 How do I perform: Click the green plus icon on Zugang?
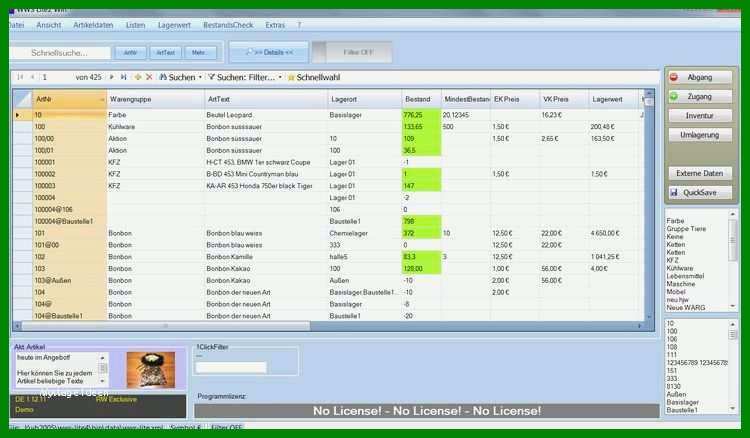coord(674,97)
